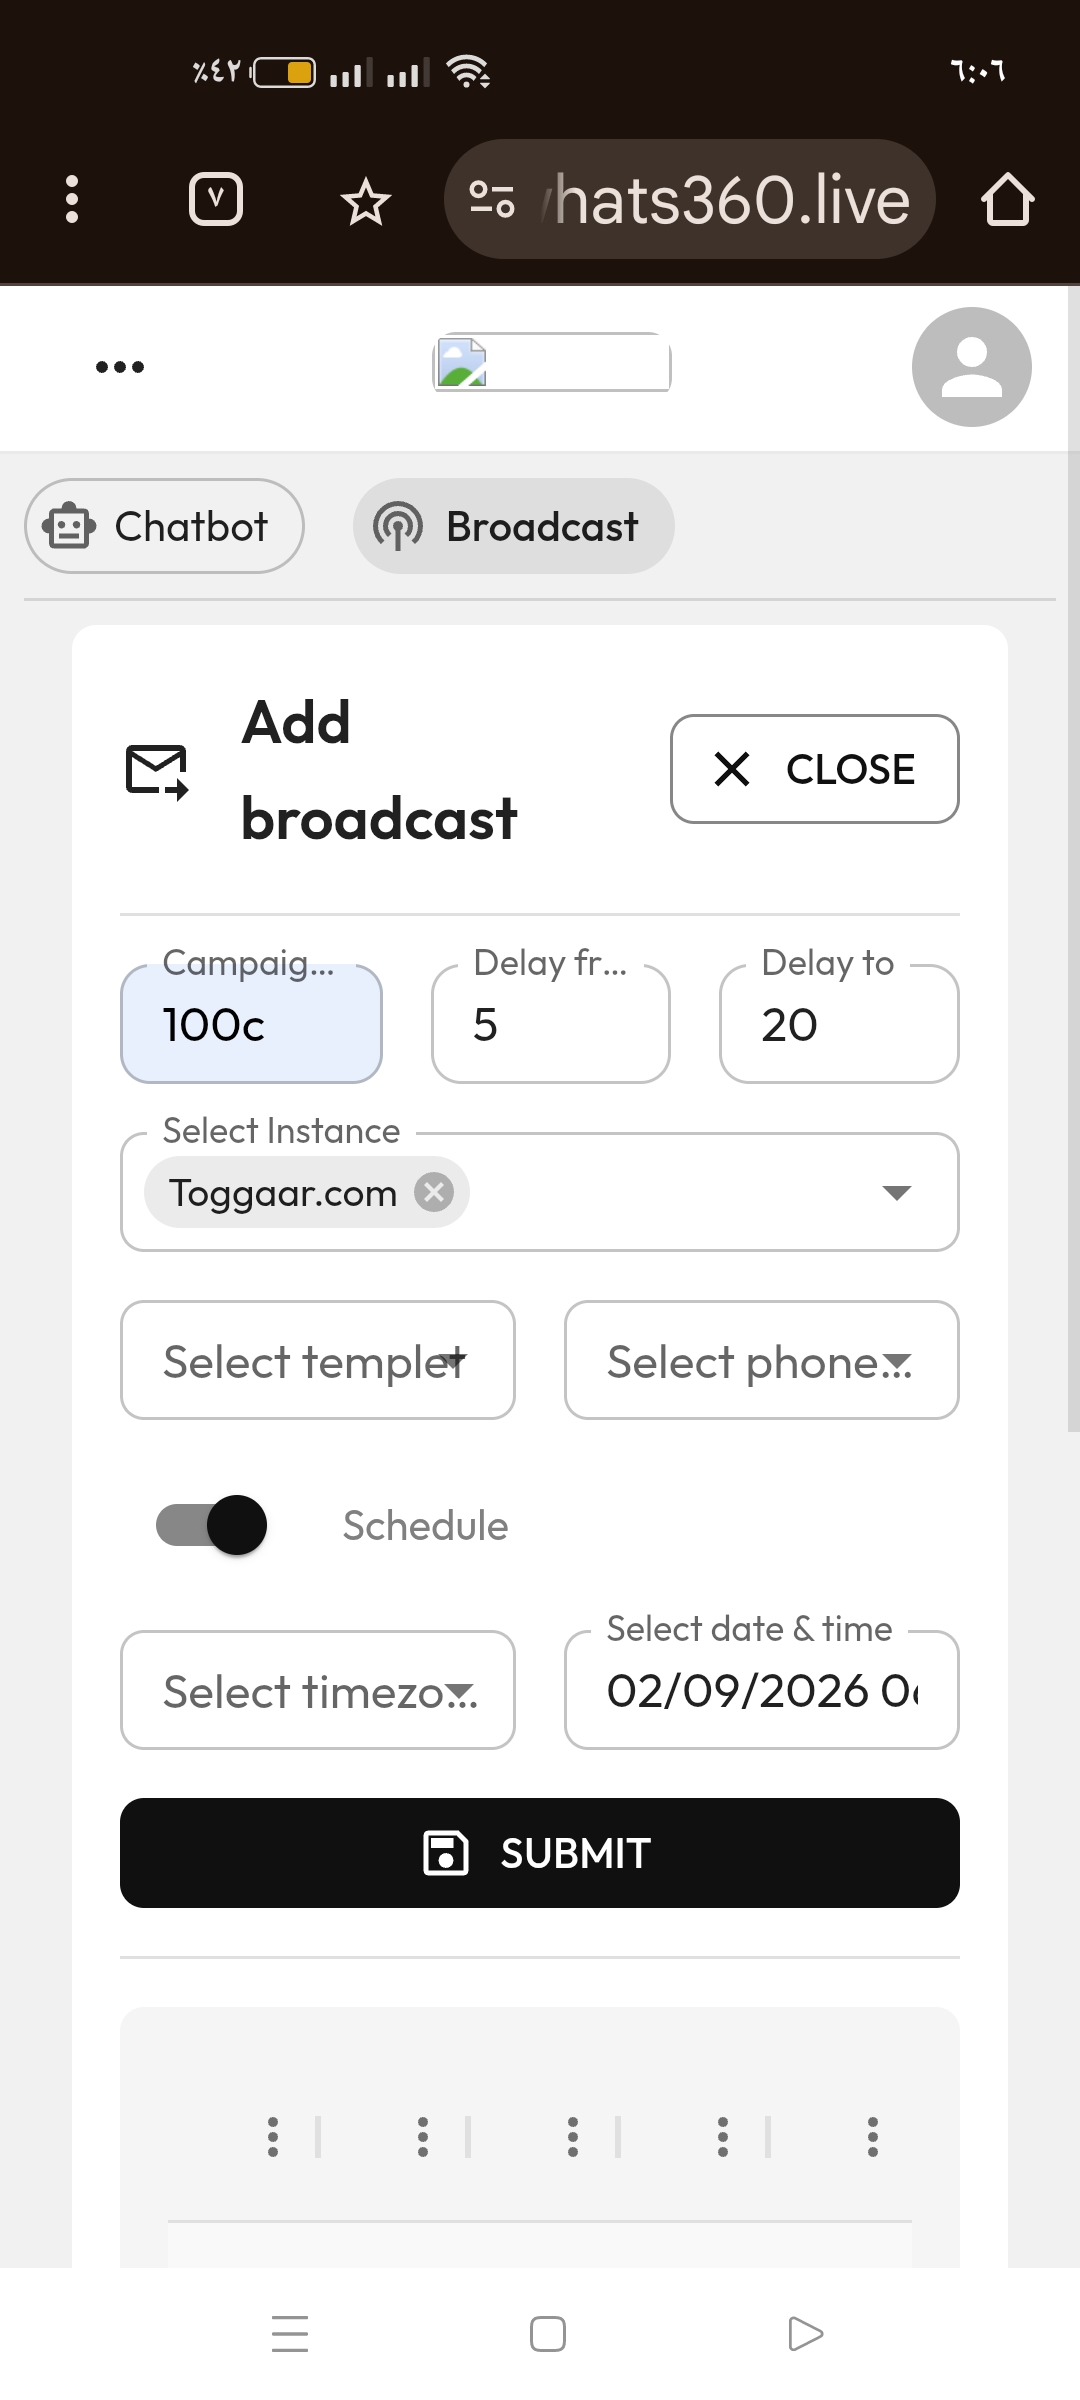The height and width of the screenshot is (2400, 1080).
Task: Open the Select timezone dropdown
Action: [x=318, y=1690]
